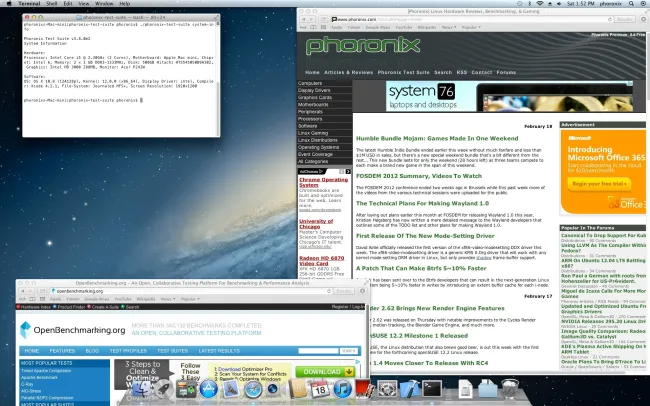Image resolution: width=650 pixels, height=406 pixels.
Task: Click the OpenBenchmarking.org logo
Action: 73,330
